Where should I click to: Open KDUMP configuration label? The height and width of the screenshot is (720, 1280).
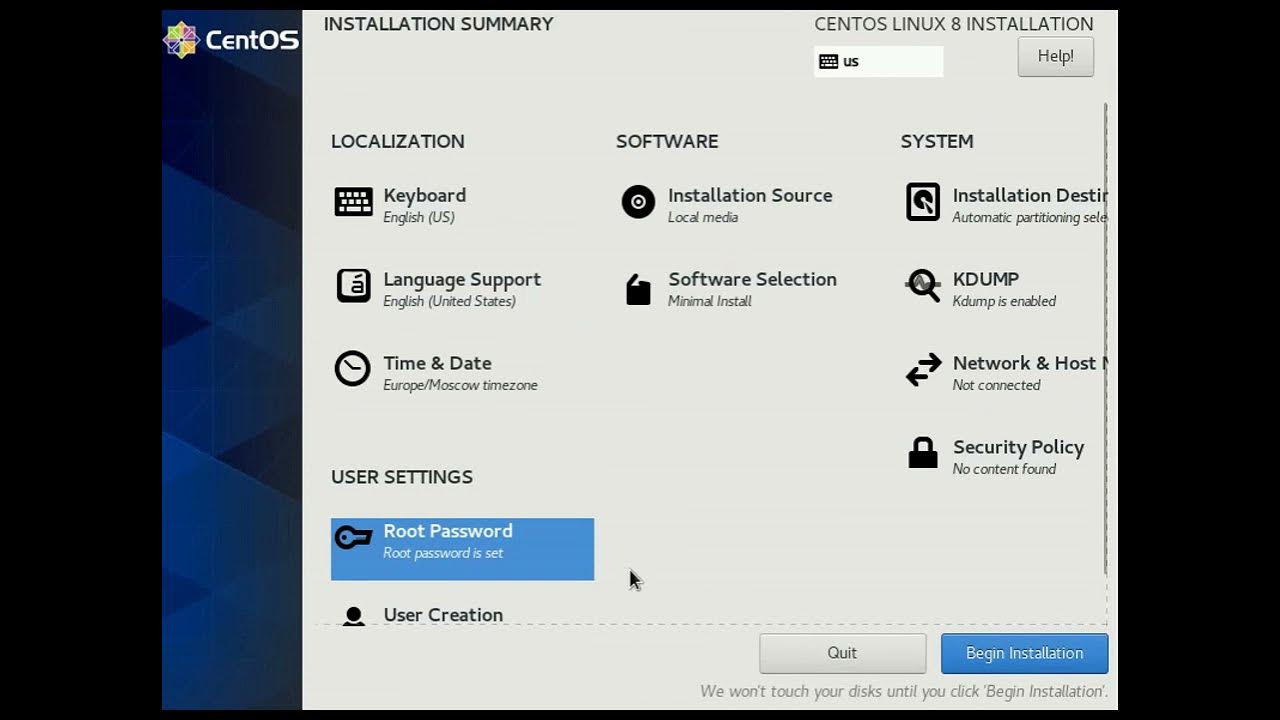[986, 279]
